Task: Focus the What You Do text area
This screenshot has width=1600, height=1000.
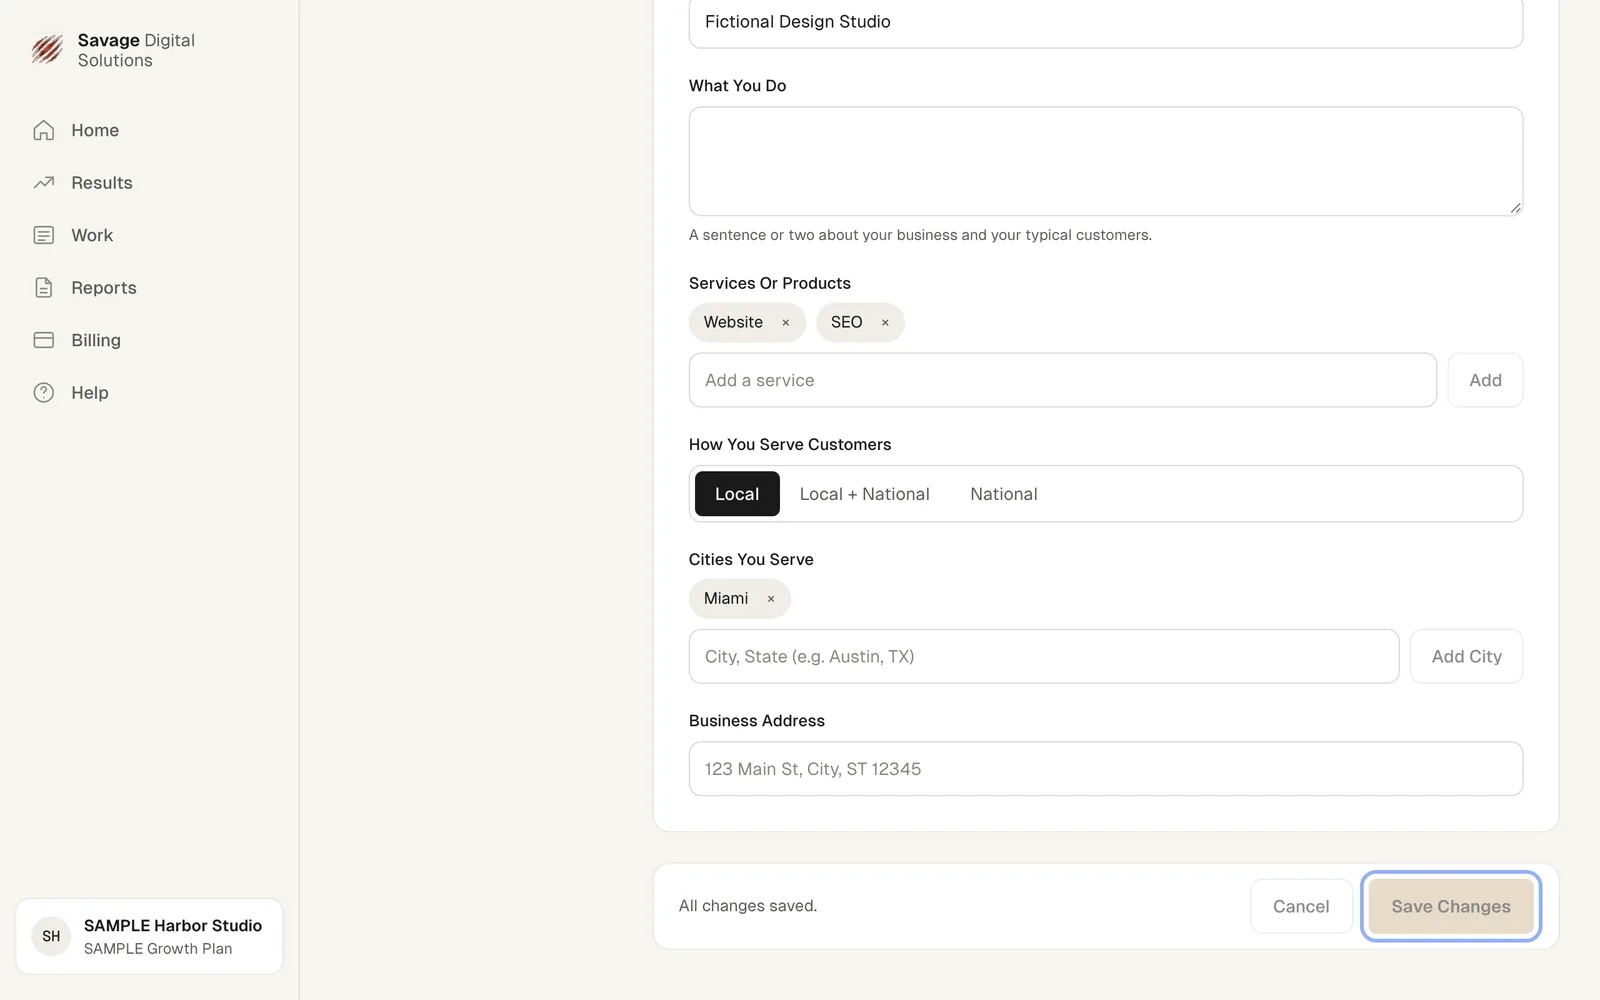Action: pyautogui.click(x=1106, y=161)
